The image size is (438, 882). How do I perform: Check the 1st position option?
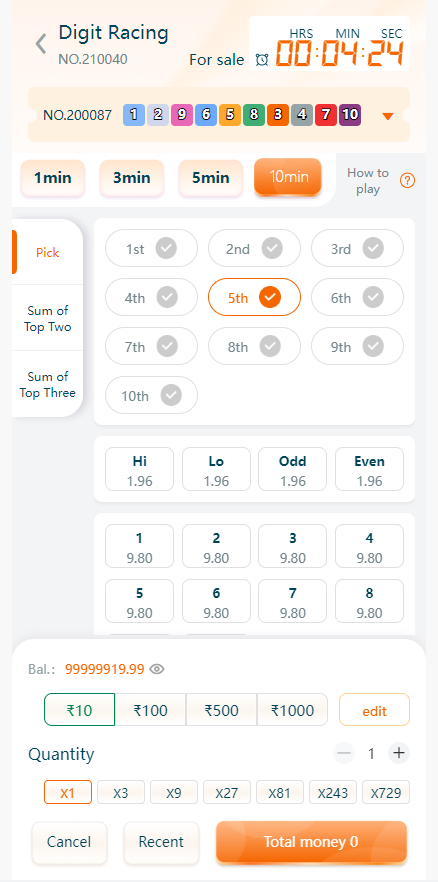[151, 248]
